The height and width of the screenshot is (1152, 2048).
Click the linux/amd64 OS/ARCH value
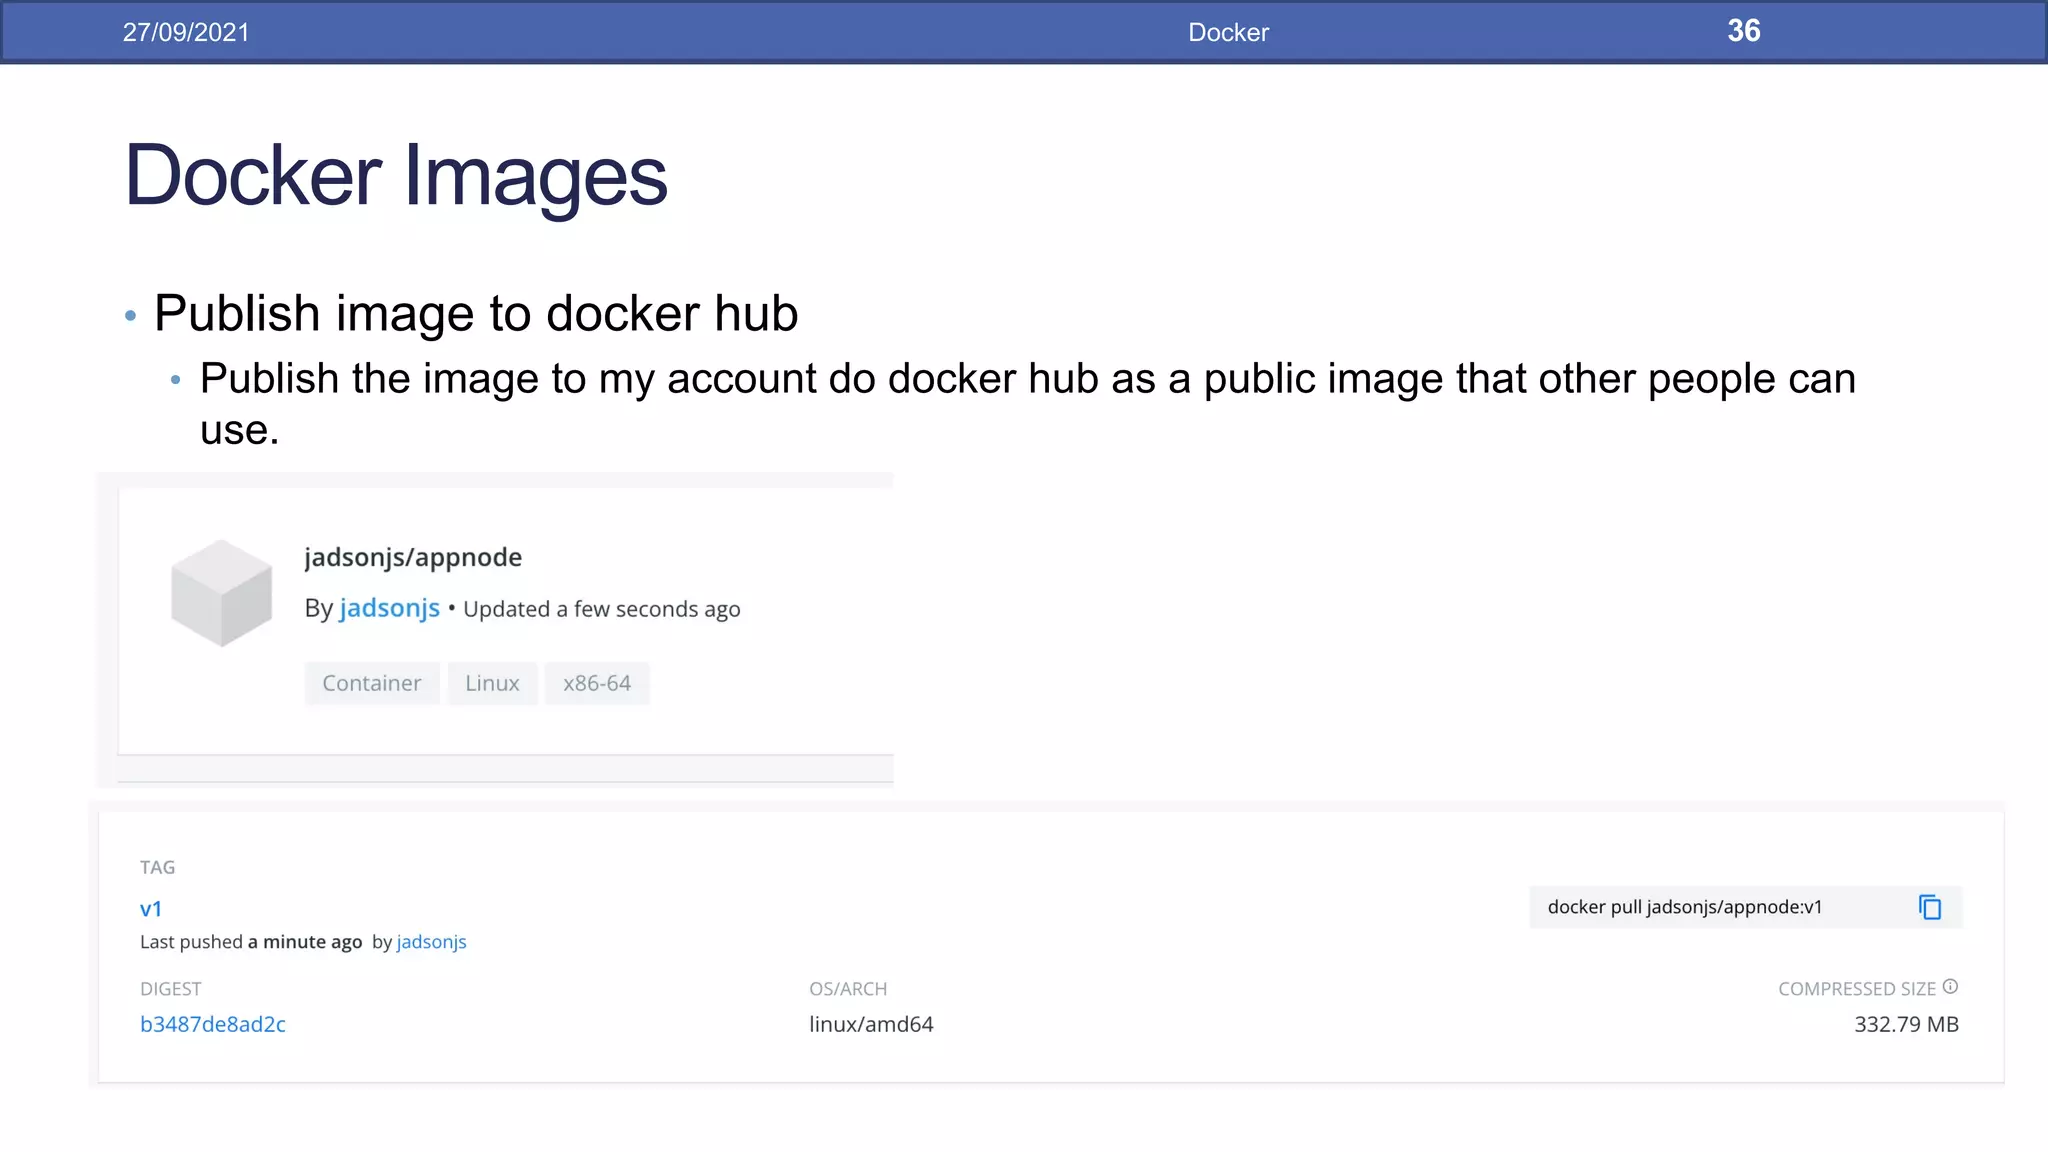tap(871, 1024)
